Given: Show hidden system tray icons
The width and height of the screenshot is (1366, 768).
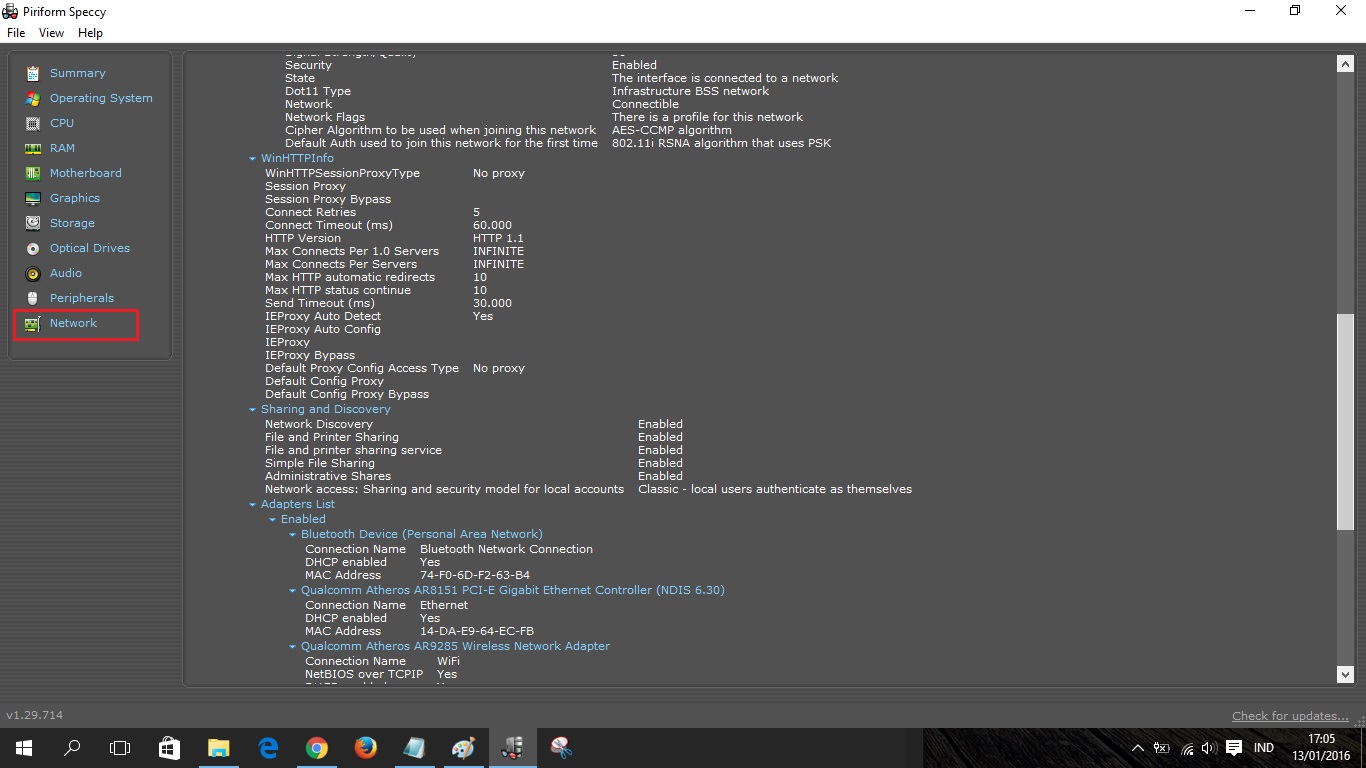Looking at the screenshot, I should [1137, 748].
